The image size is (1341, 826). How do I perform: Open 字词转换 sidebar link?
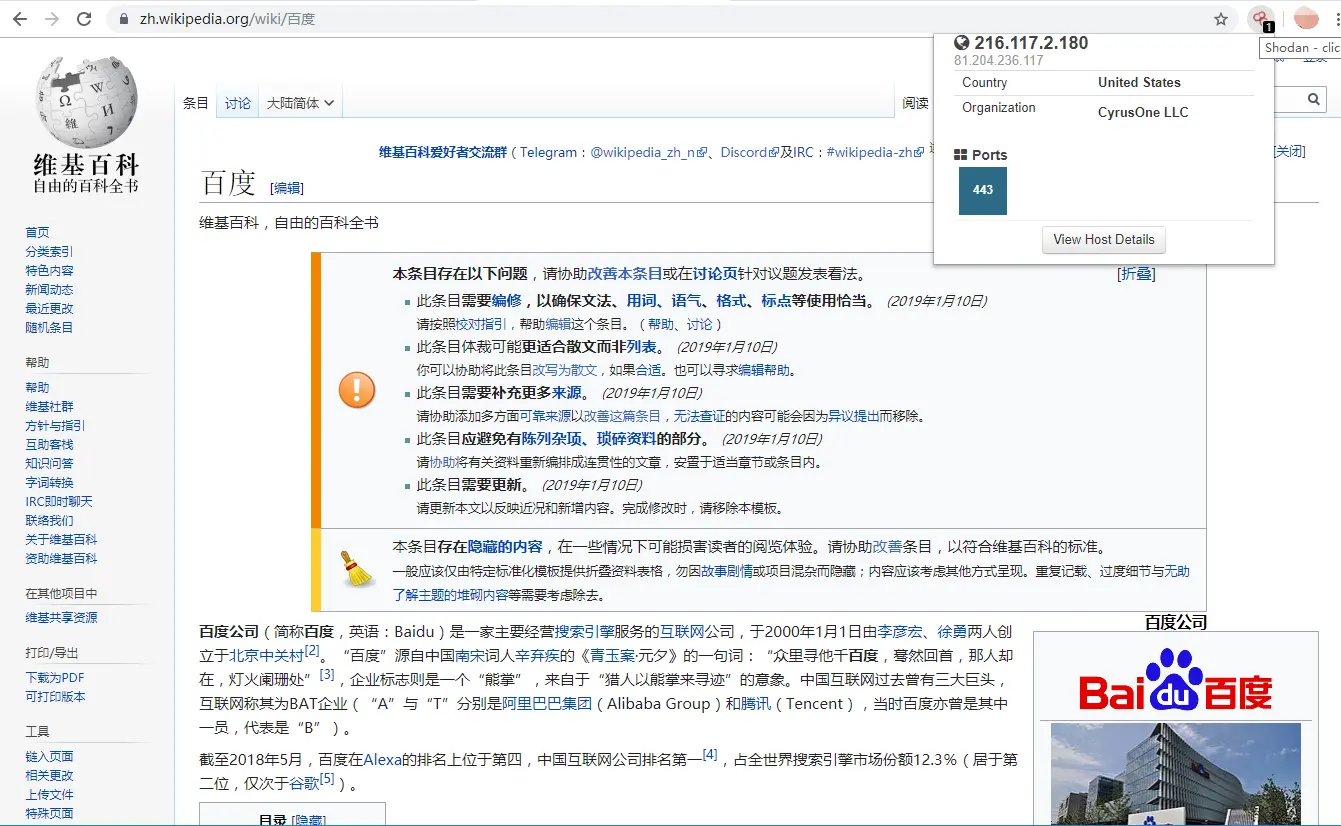tap(49, 482)
